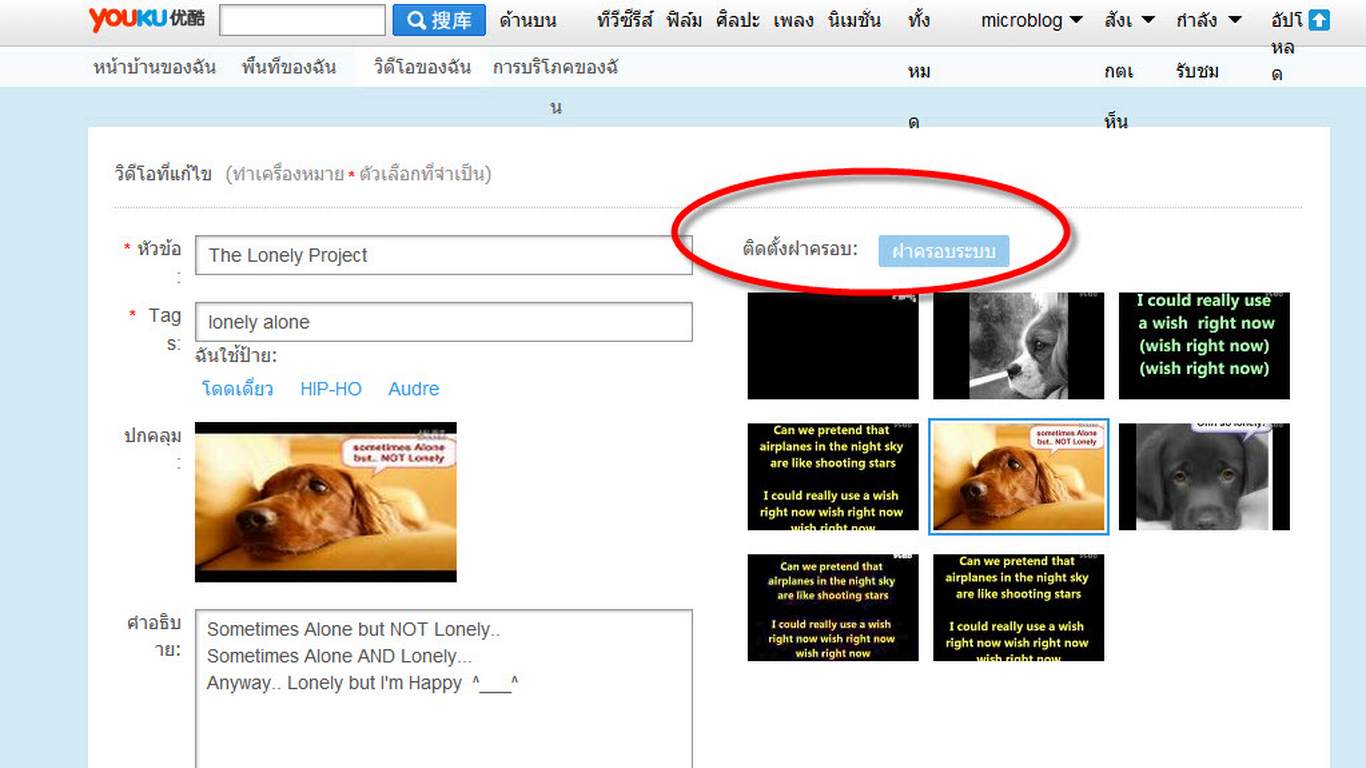The width and height of the screenshot is (1366, 768).
Task: Add the โดดเดี่ยว tag
Action: [x=237, y=389]
